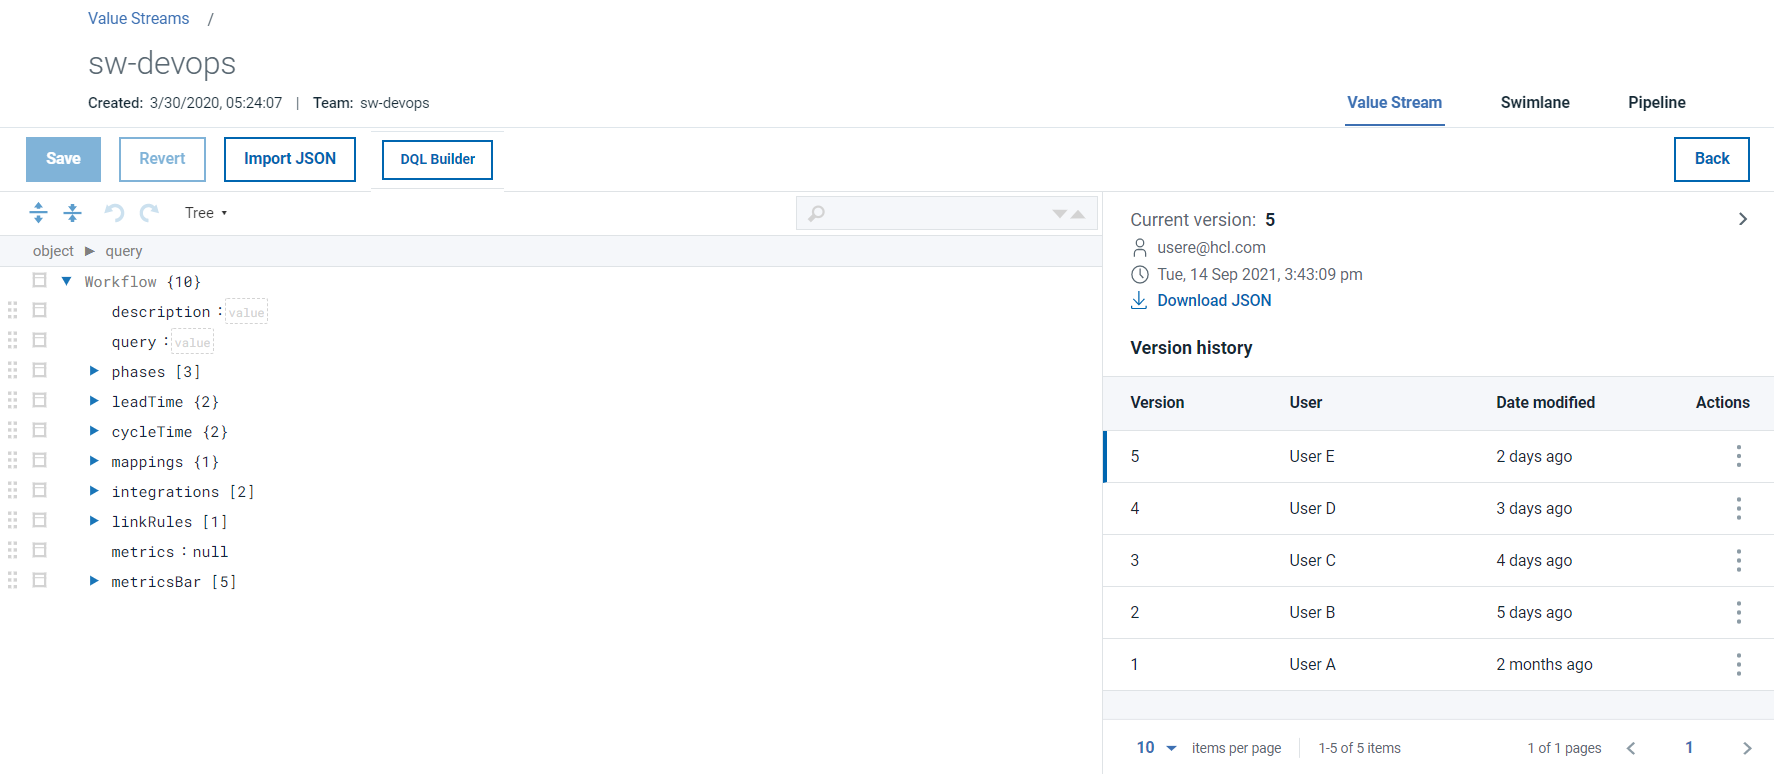Jump to previous search result arrow

tap(1078, 213)
